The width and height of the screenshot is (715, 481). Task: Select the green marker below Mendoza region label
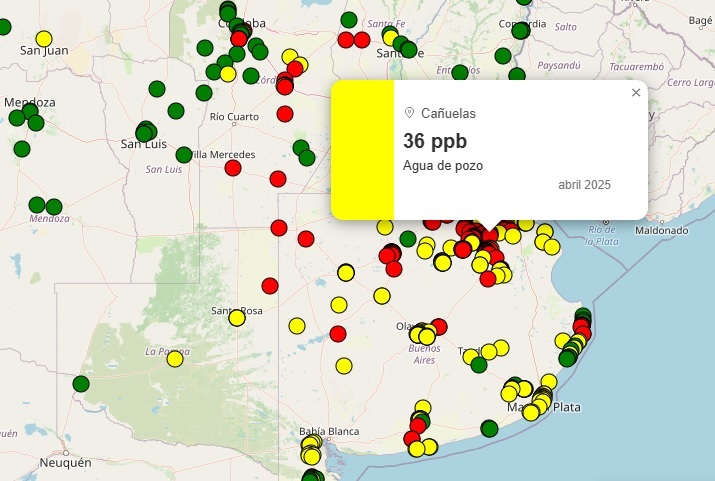click(x=54, y=207)
